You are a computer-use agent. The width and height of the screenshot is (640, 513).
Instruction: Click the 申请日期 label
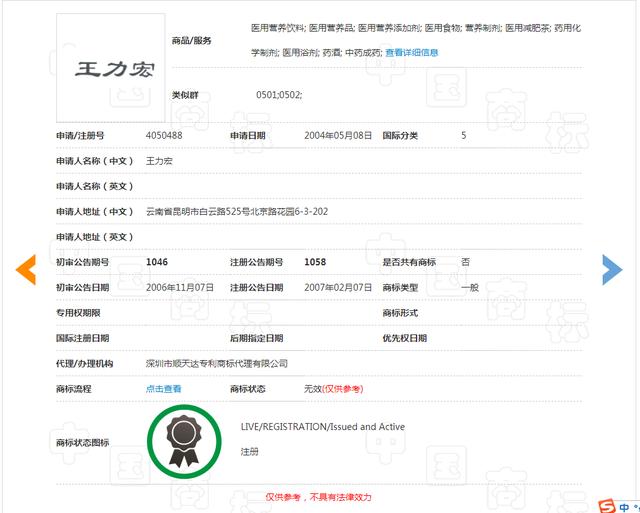(x=248, y=135)
